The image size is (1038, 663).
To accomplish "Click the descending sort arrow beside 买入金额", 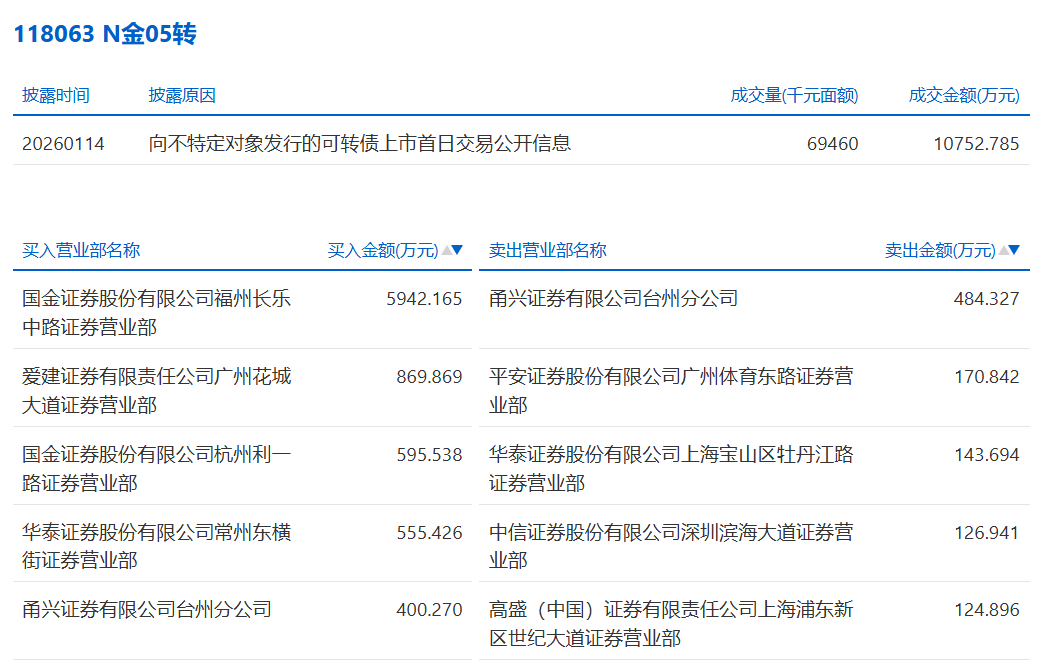I will point(458,250).
